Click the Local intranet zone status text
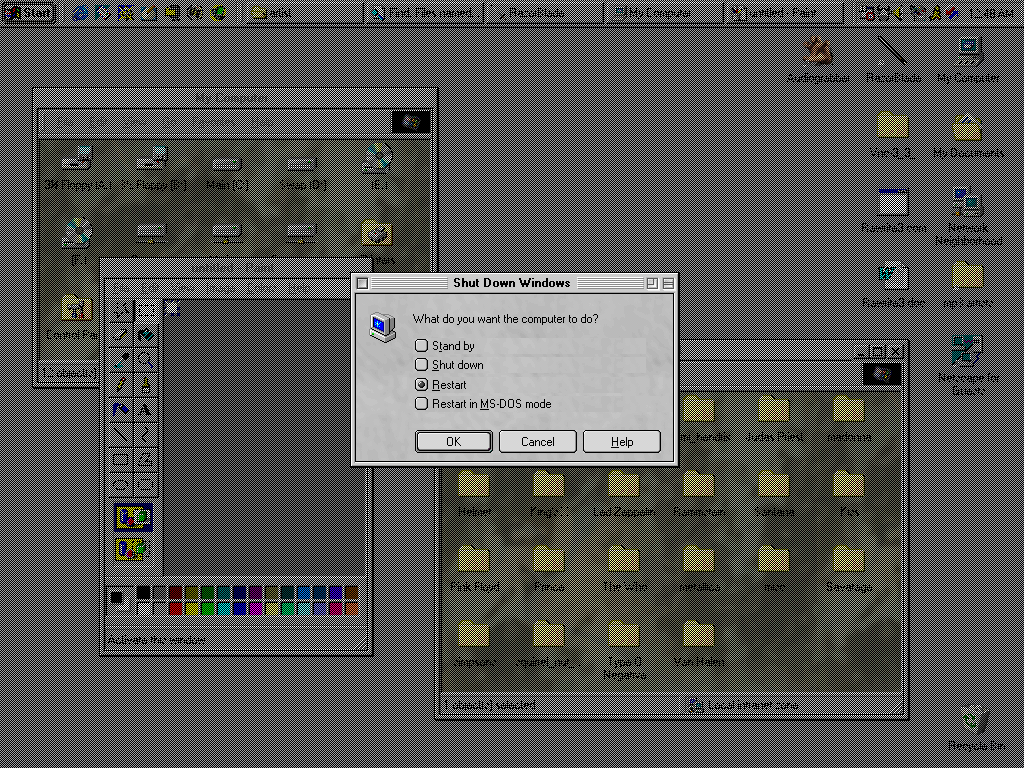 752,705
